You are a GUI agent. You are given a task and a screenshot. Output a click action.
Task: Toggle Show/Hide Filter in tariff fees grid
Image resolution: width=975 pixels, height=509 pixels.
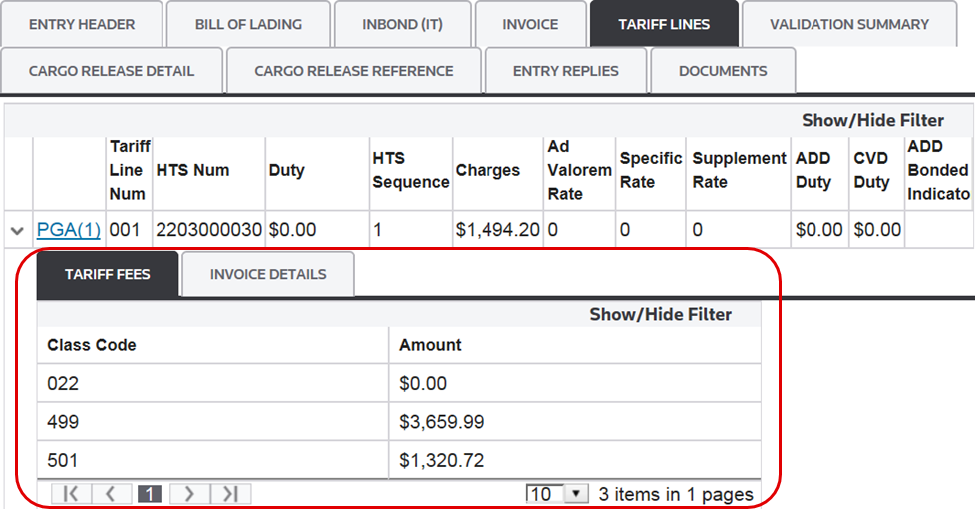(x=660, y=314)
